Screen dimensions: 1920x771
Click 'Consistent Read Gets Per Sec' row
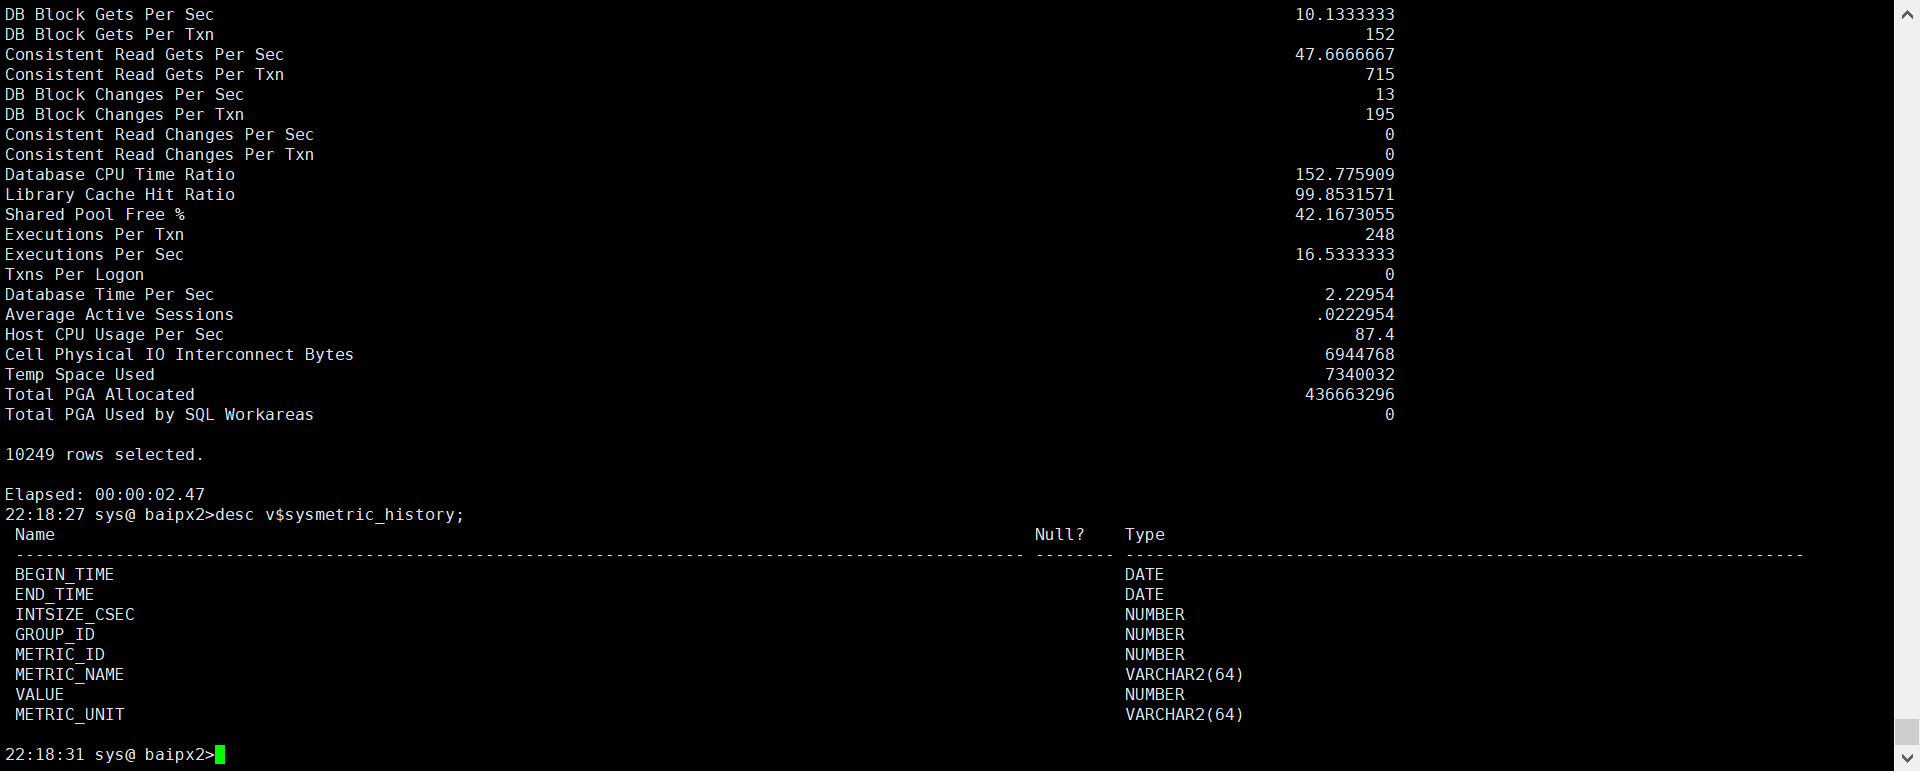pyautogui.click(x=700, y=55)
